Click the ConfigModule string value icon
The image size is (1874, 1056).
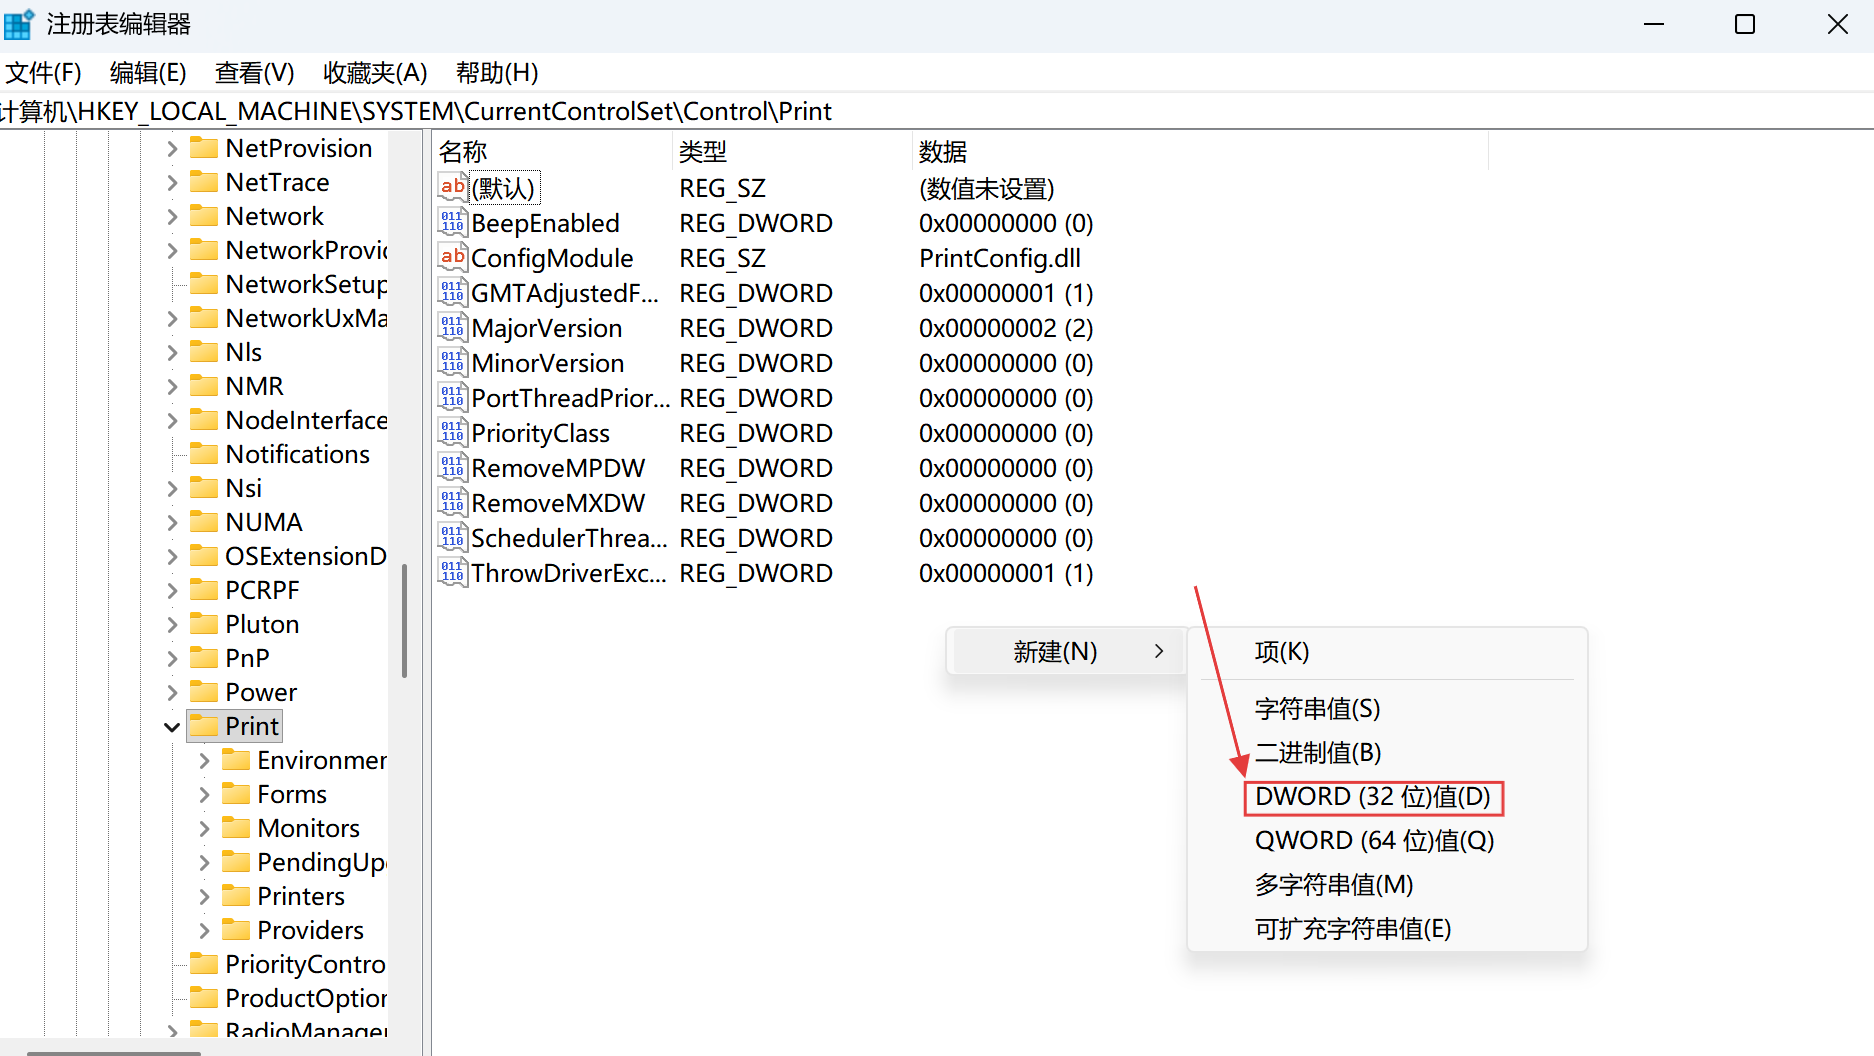[x=452, y=257]
